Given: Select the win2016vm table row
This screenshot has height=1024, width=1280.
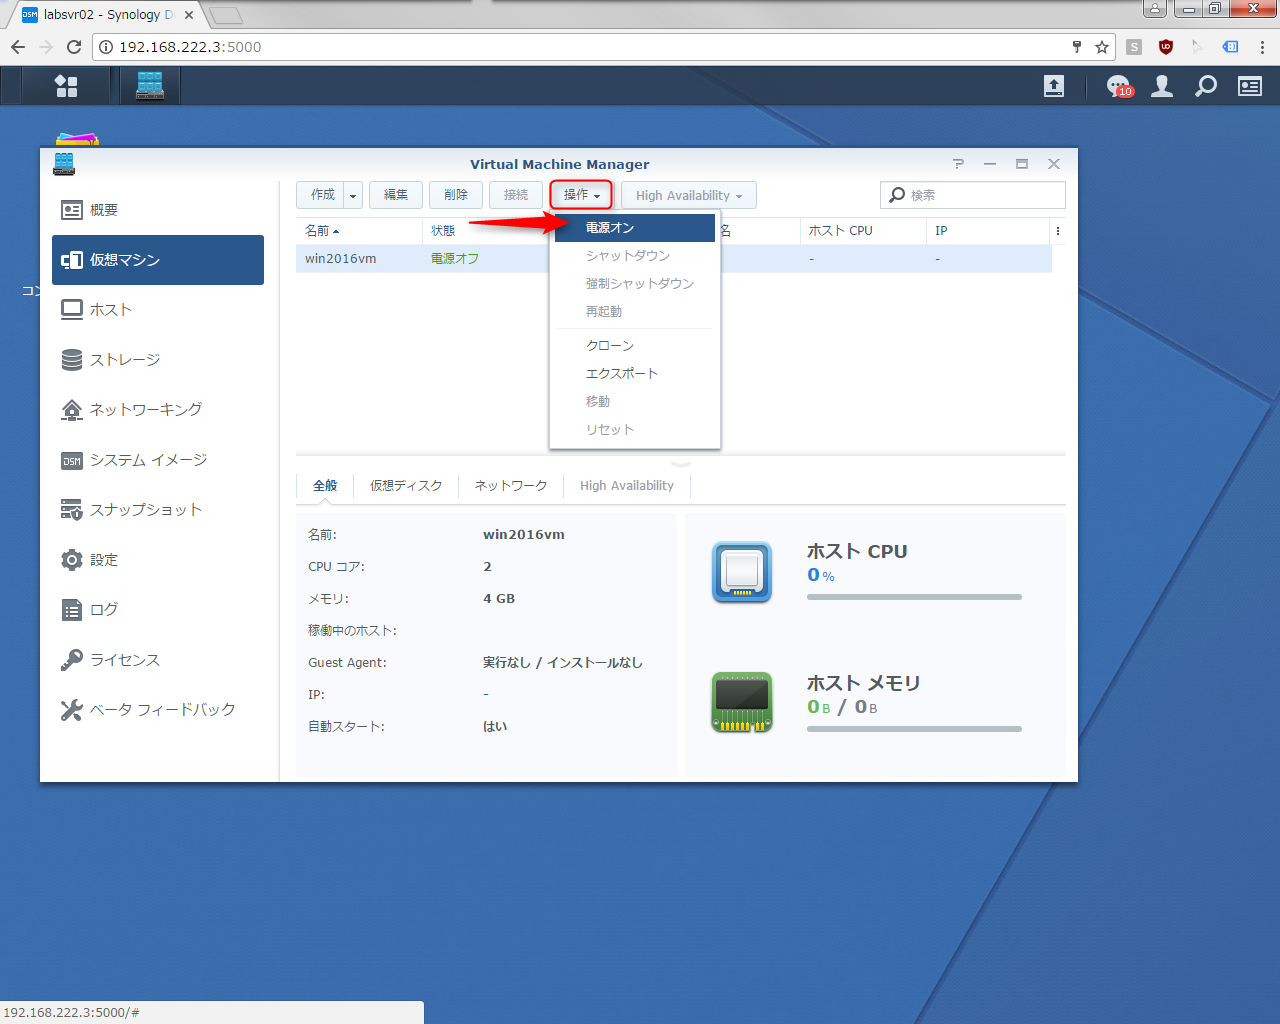Looking at the screenshot, I should pos(674,259).
